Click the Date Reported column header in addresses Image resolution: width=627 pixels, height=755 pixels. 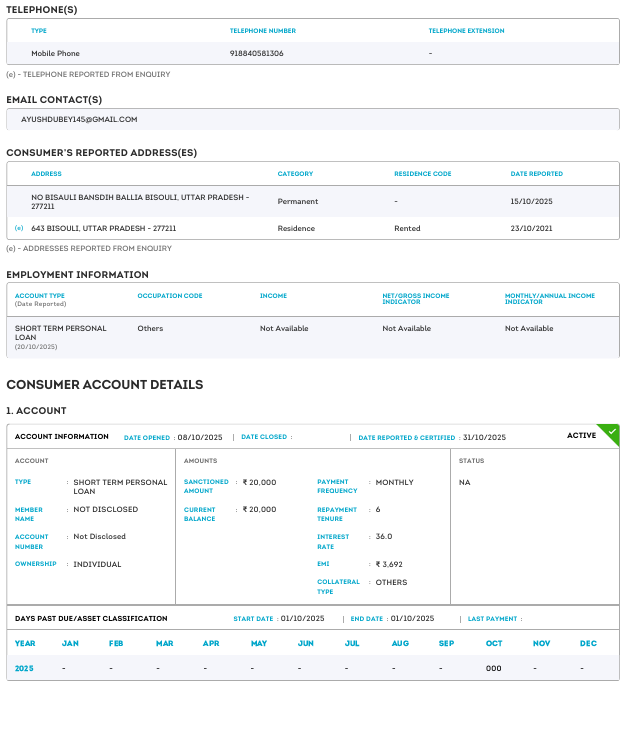(536, 174)
